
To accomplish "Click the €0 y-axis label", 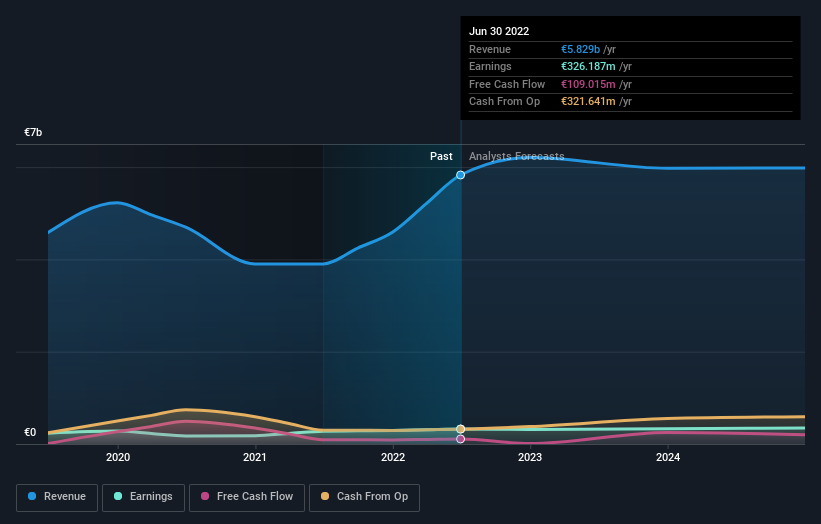I will (x=30, y=432).
